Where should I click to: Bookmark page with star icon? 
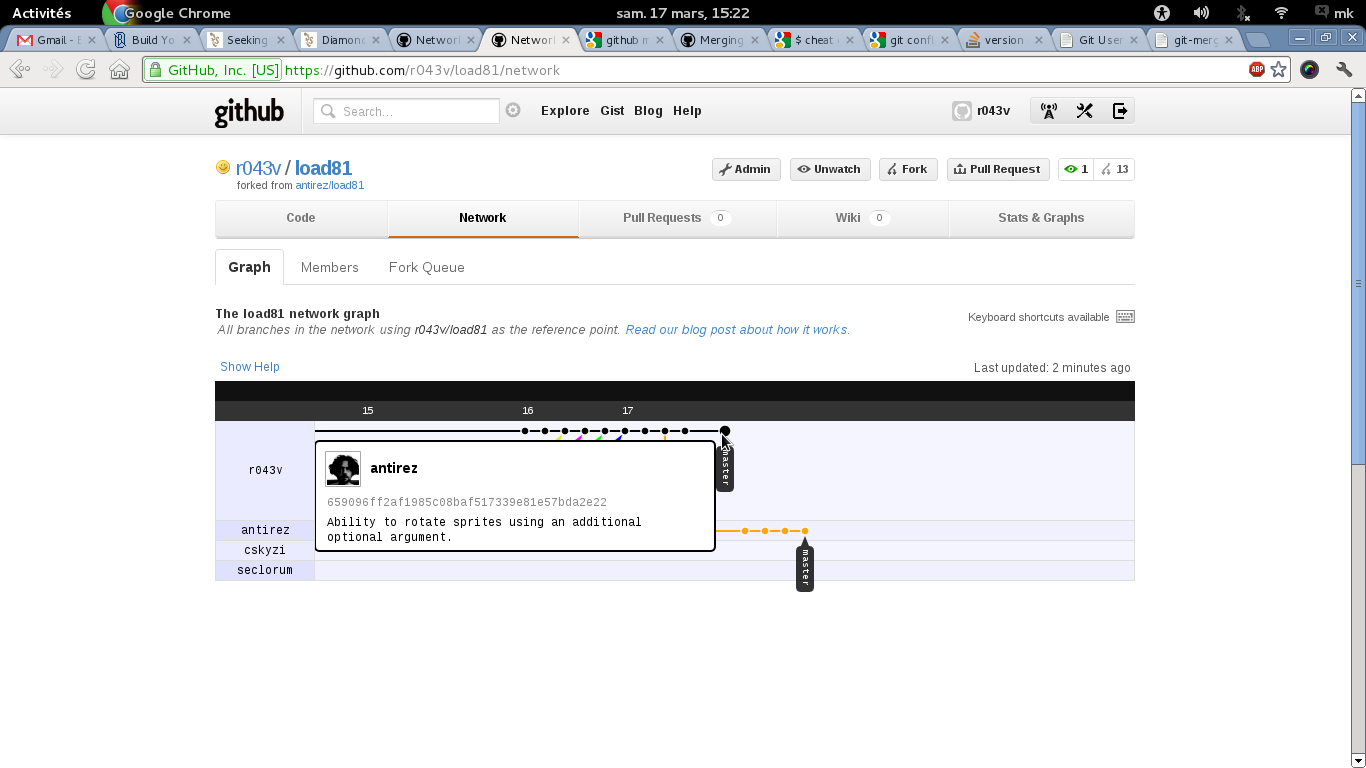(x=1279, y=70)
